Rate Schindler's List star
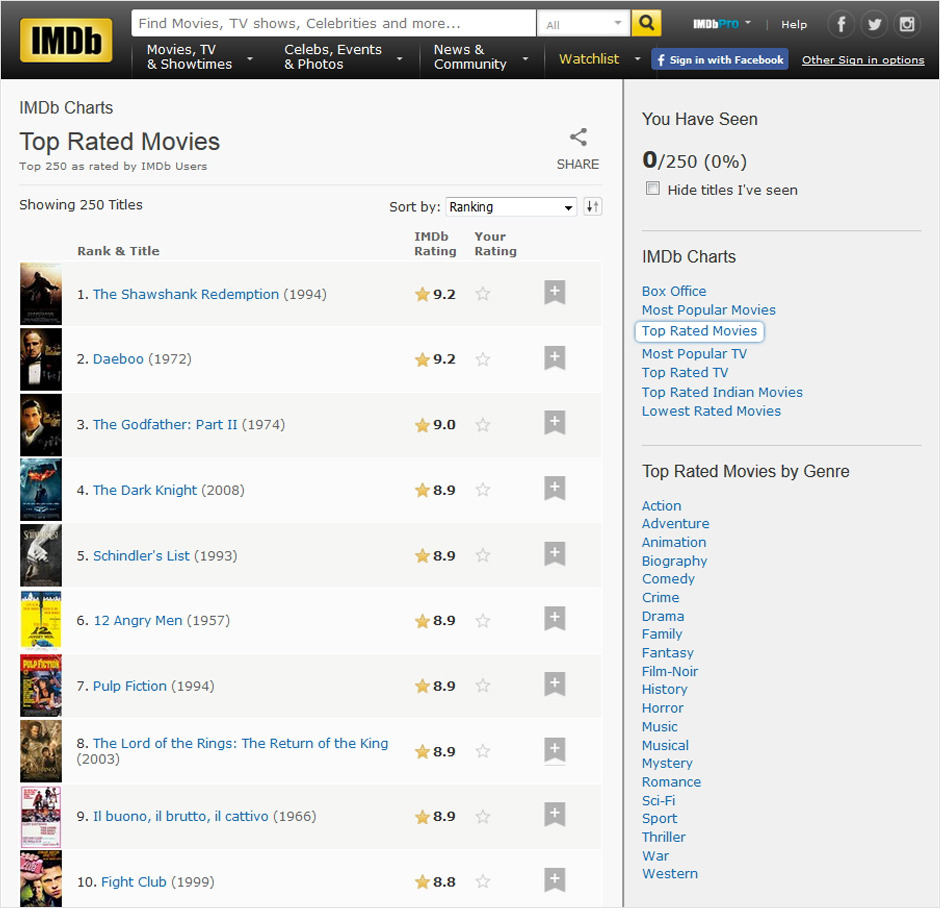The height and width of the screenshot is (908, 940). [483, 555]
